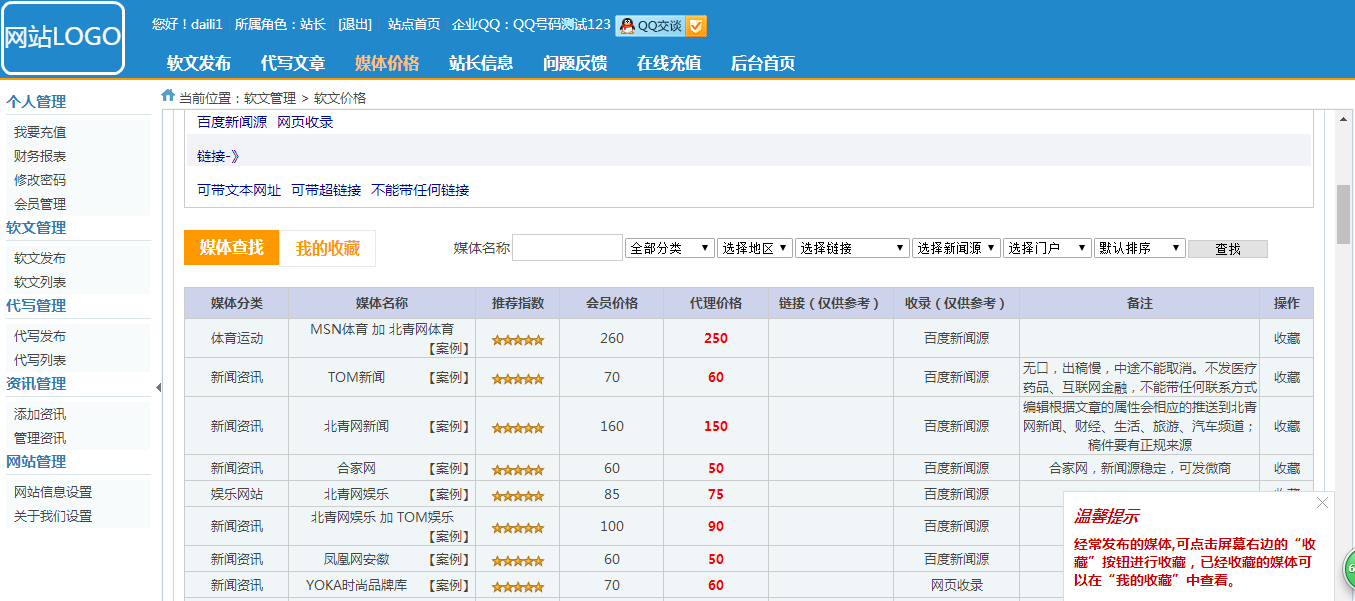Viewport: 1355px width, 601px height.
Task: Click the 软文管理 breadcrumb
Action: point(270,98)
